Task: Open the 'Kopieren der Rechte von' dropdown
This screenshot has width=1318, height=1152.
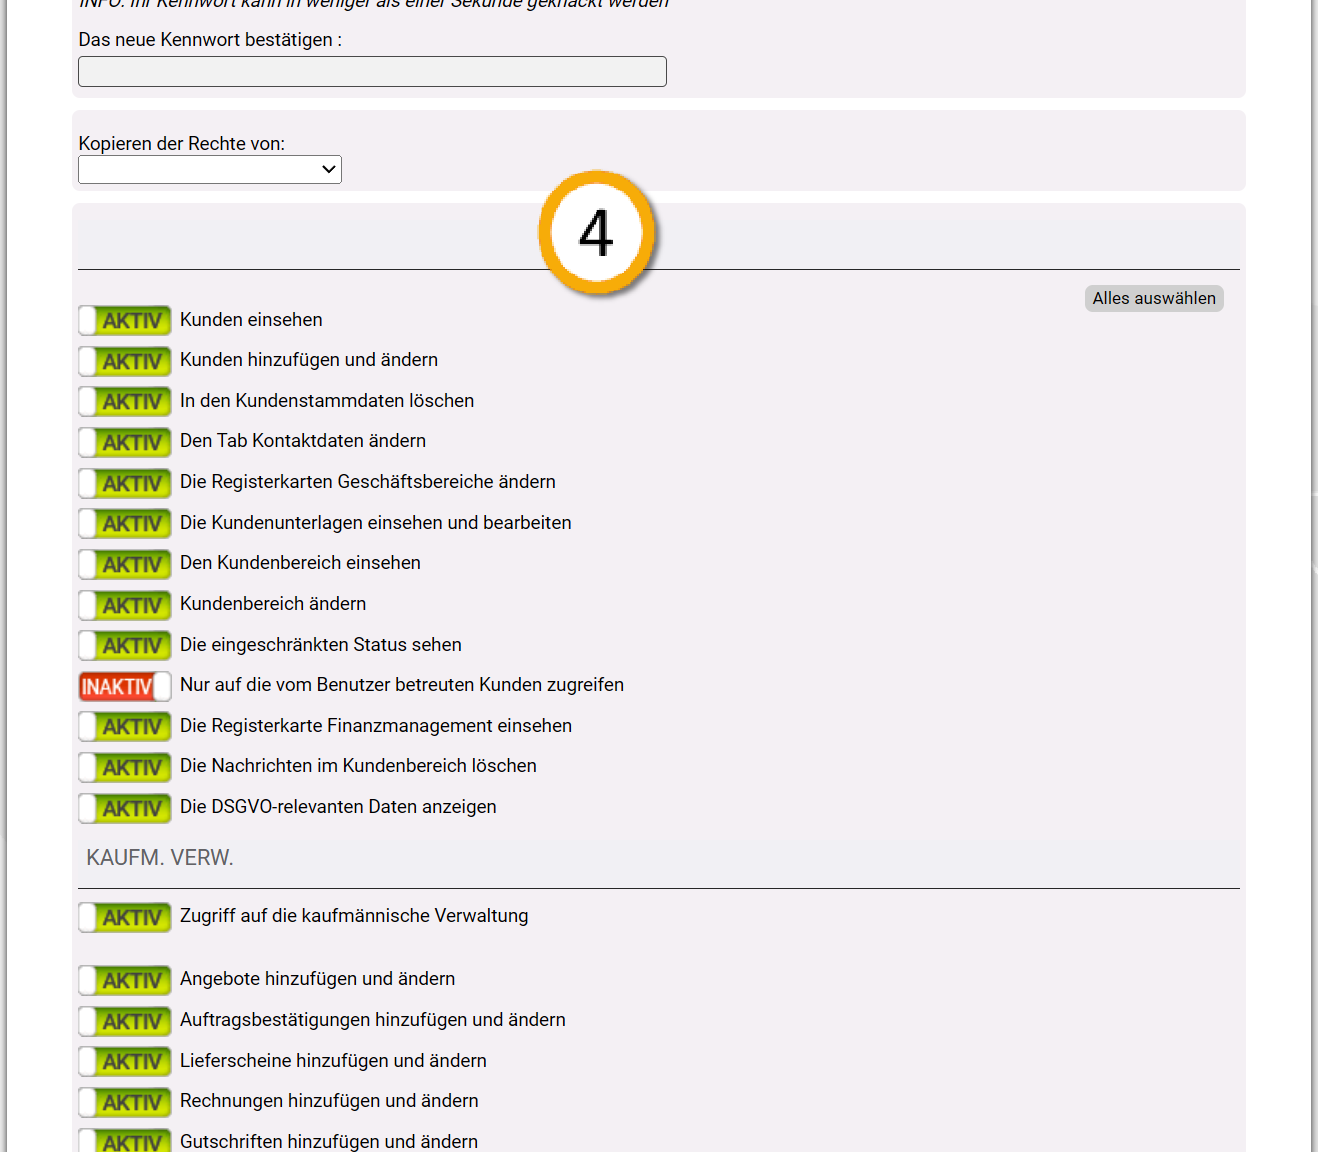Action: pos(210,170)
